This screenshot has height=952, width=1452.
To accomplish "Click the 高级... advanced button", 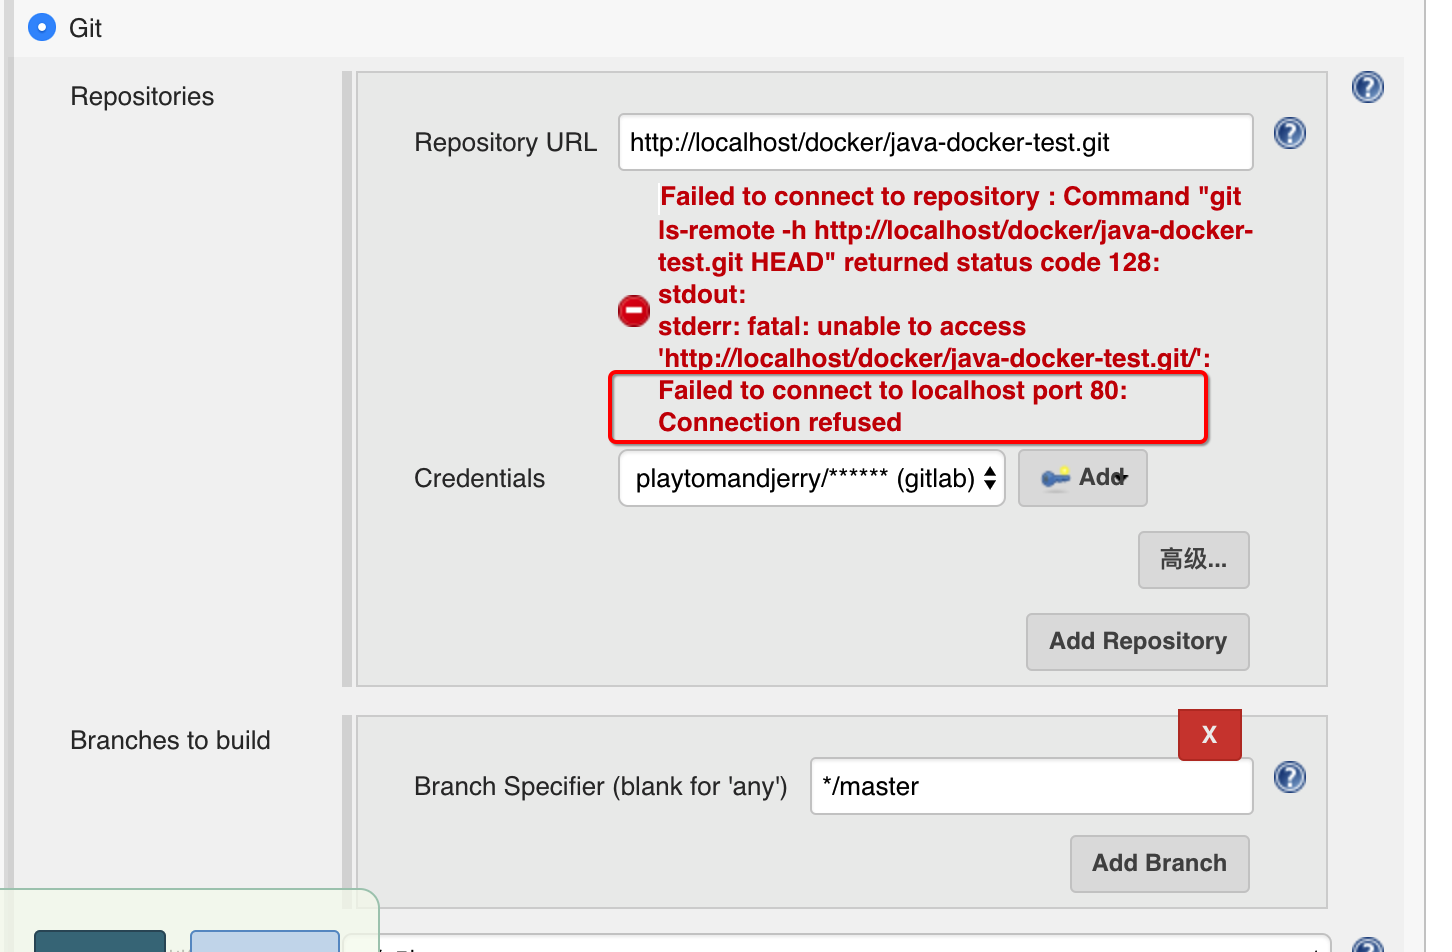I will click(1193, 560).
